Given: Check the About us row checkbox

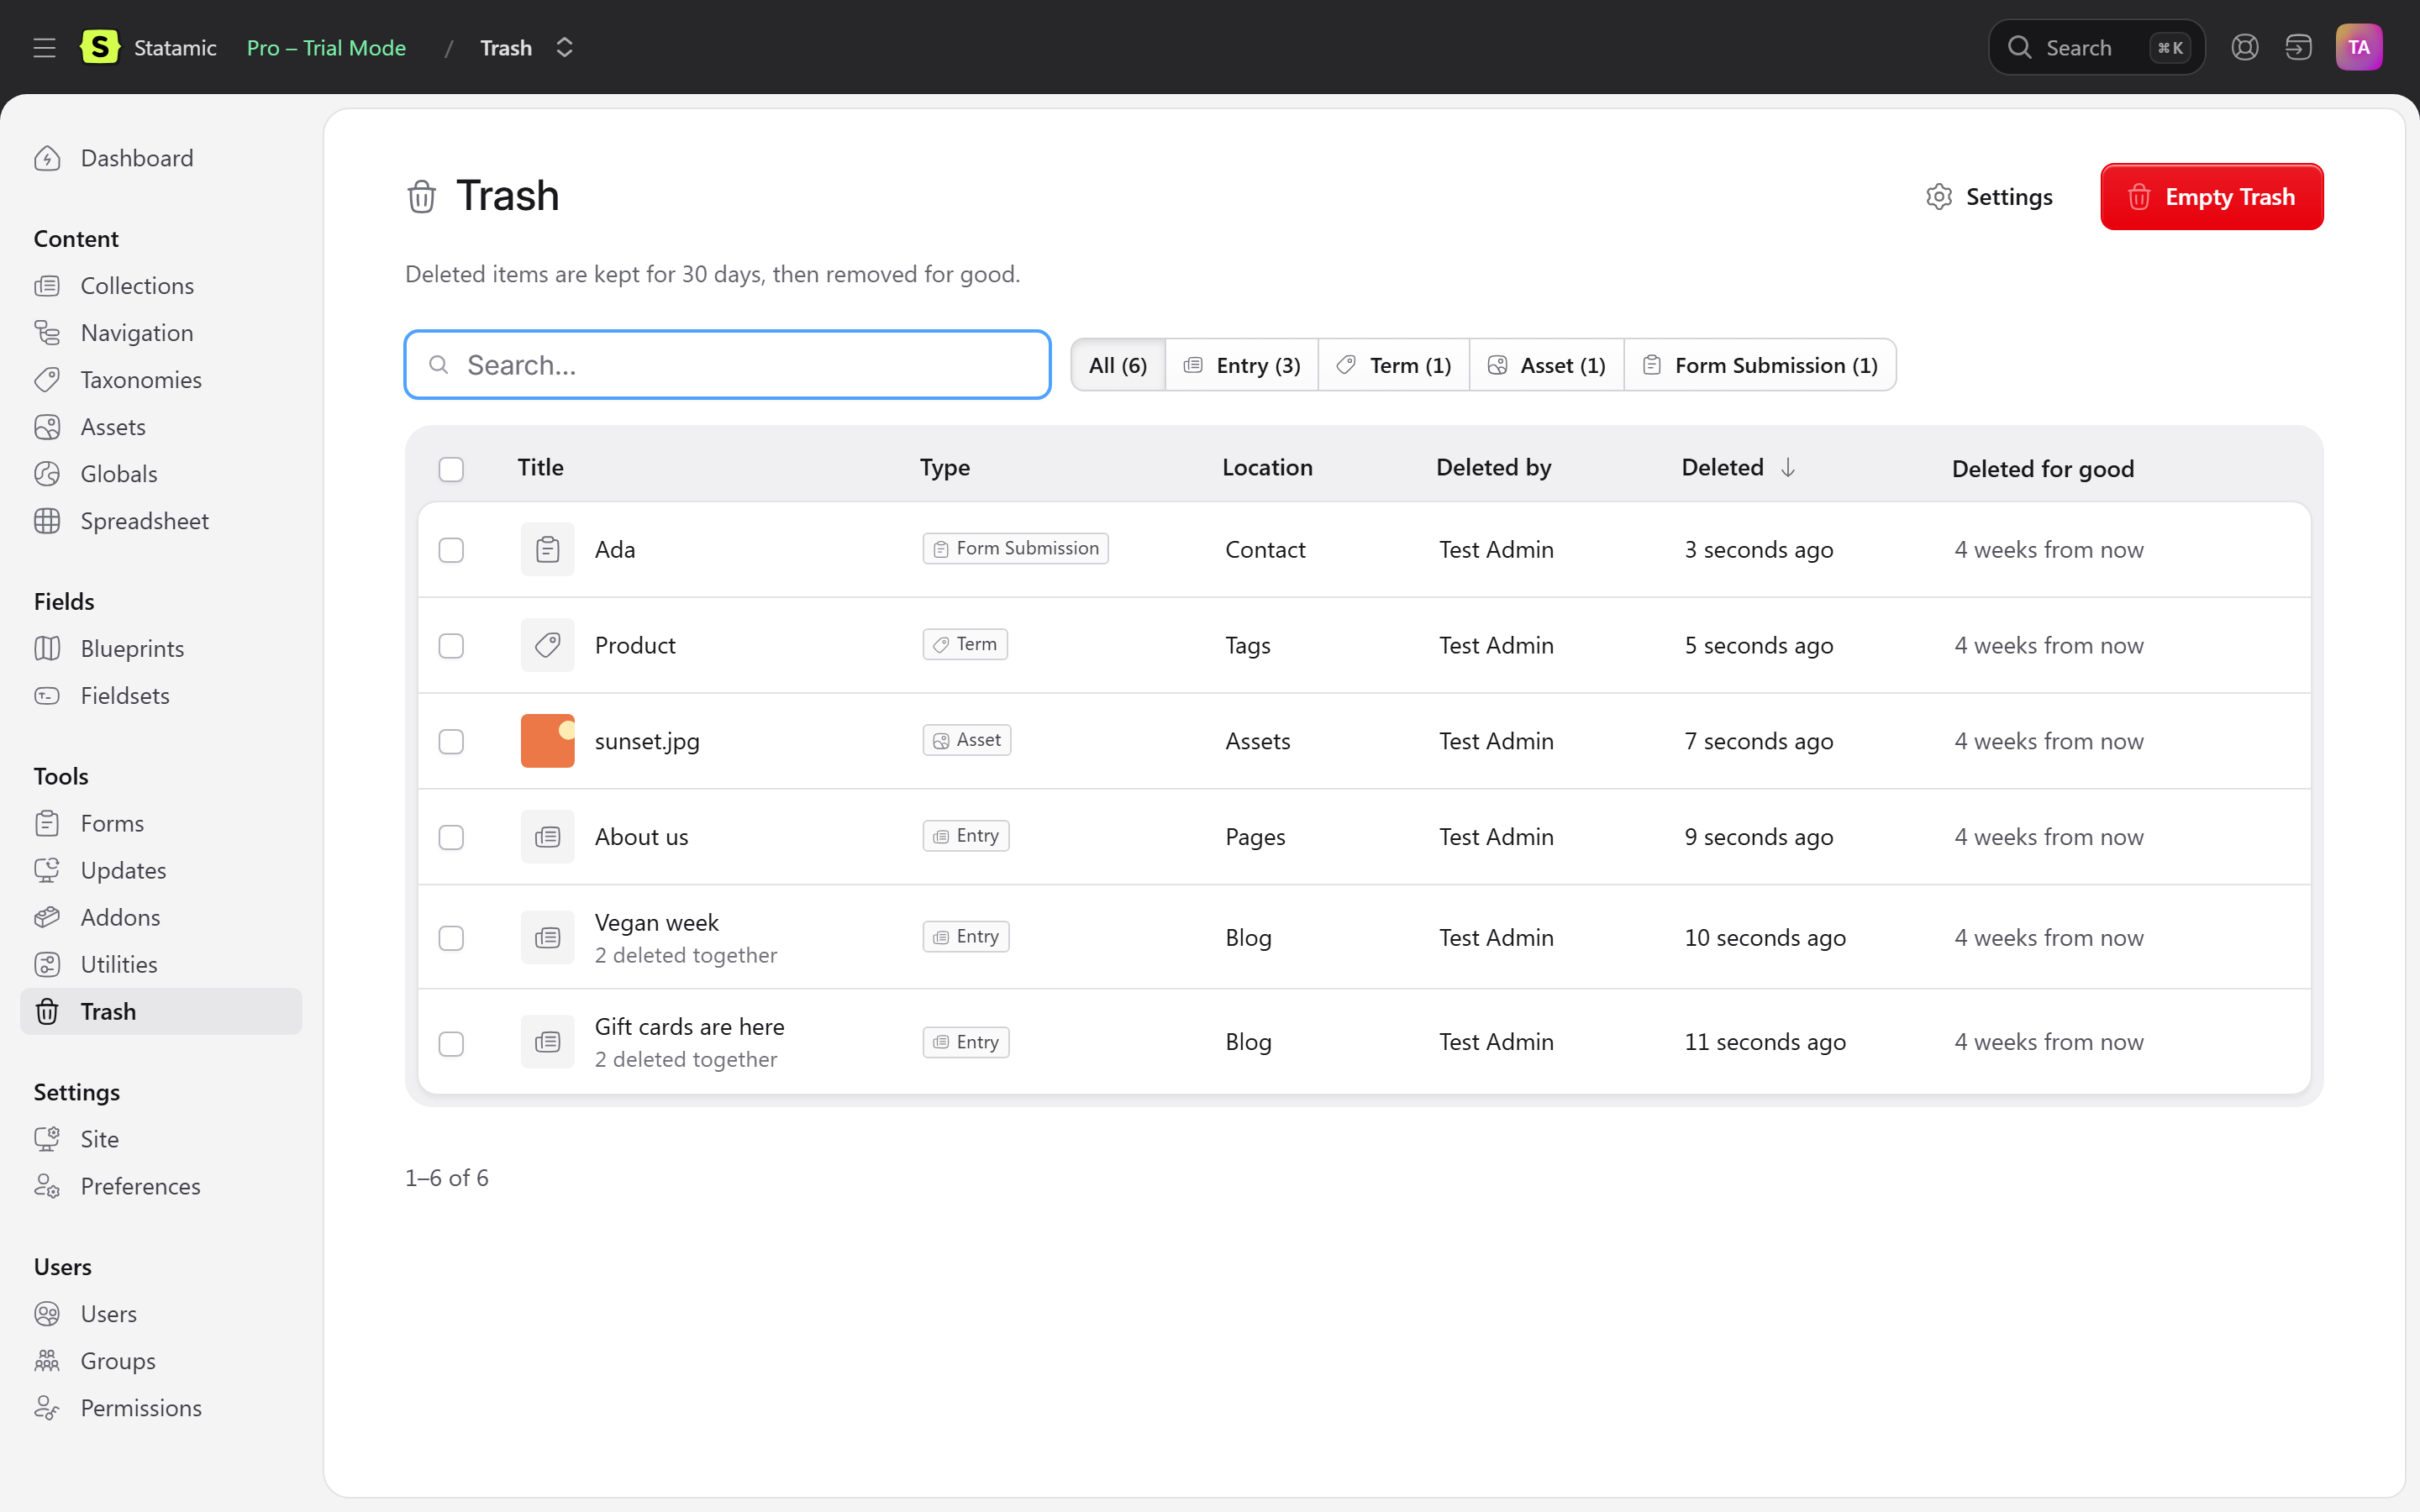Looking at the screenshot, I should (x=451, y=837).
